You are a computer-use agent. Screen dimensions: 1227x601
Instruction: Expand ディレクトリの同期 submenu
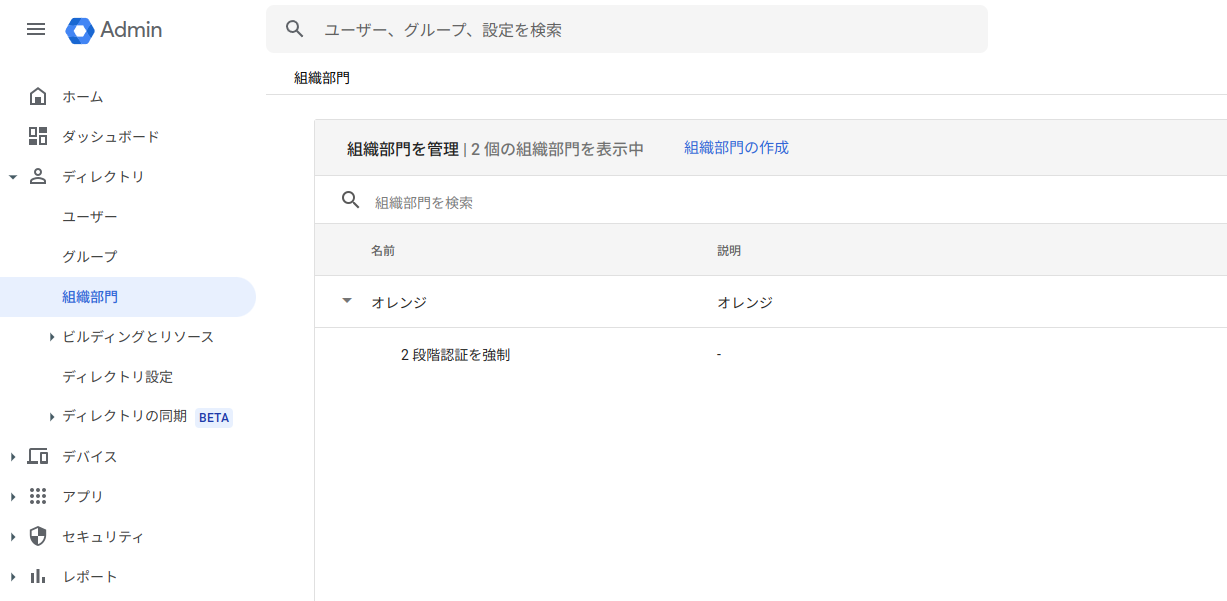51,417
